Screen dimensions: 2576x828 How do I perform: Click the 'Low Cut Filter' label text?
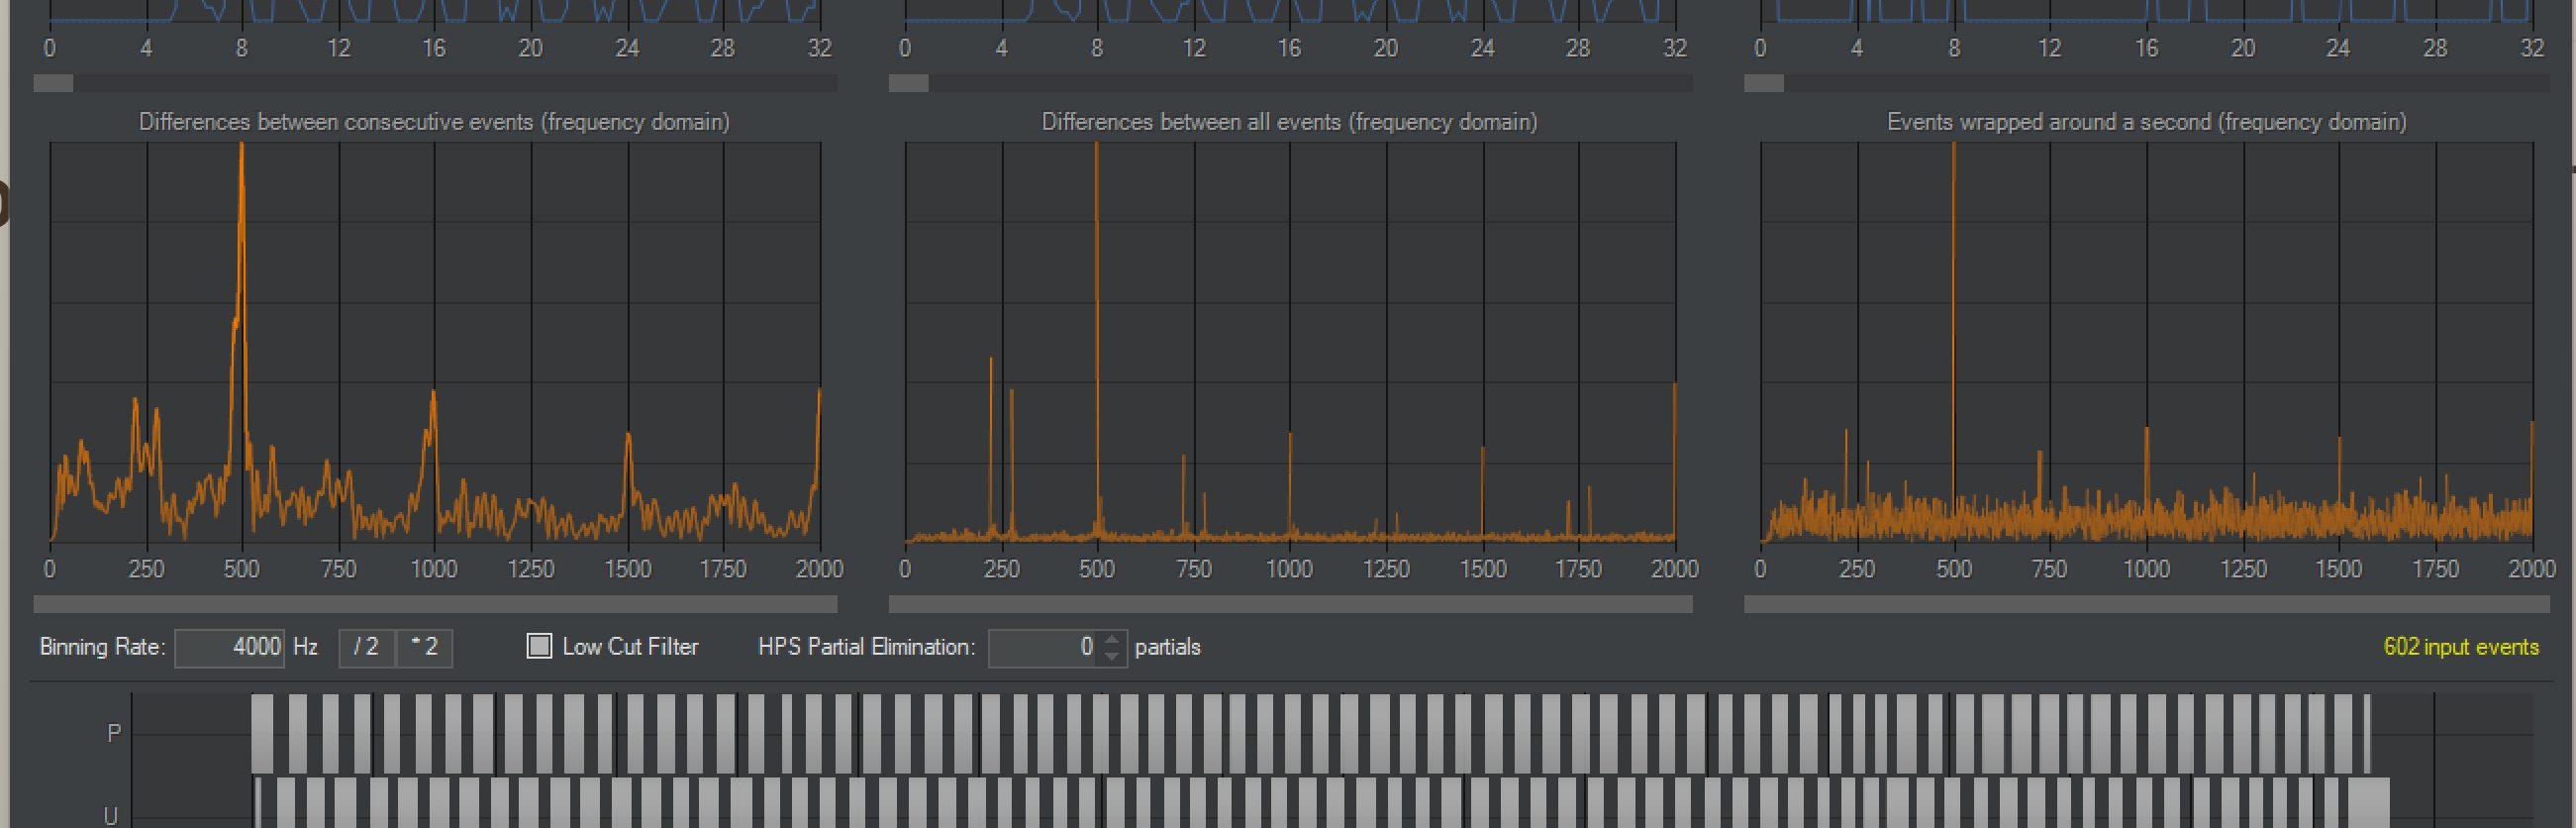coord(630,647)
